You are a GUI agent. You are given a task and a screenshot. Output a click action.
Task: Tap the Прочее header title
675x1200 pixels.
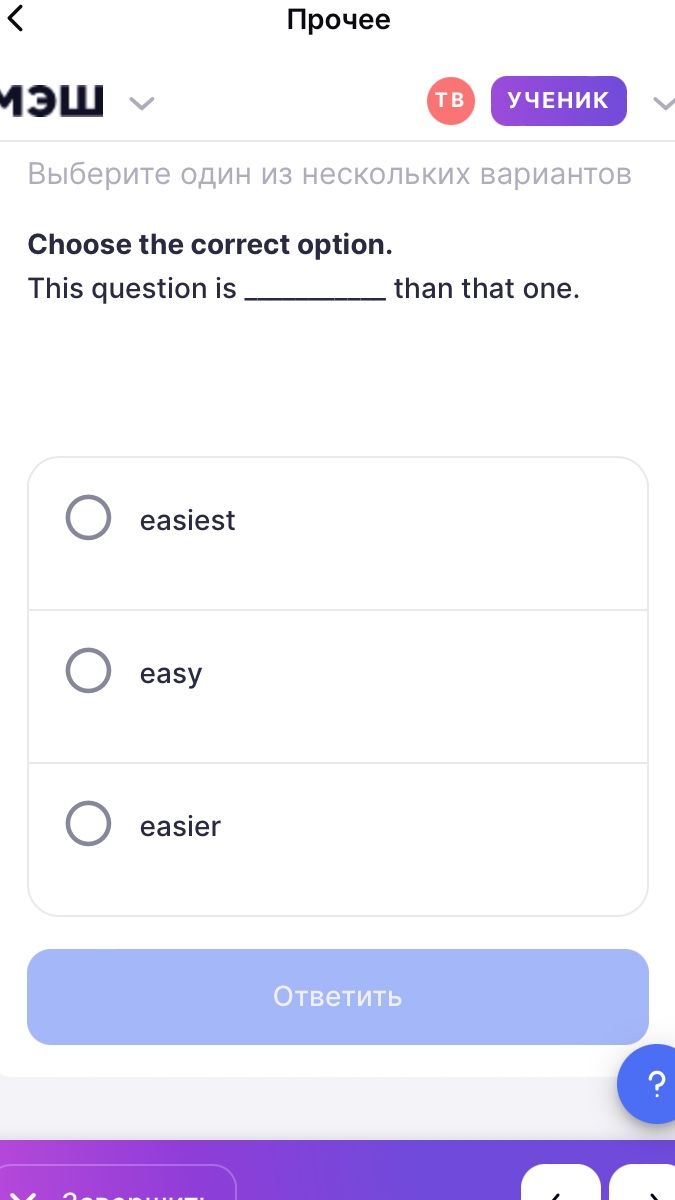(338, 20)
